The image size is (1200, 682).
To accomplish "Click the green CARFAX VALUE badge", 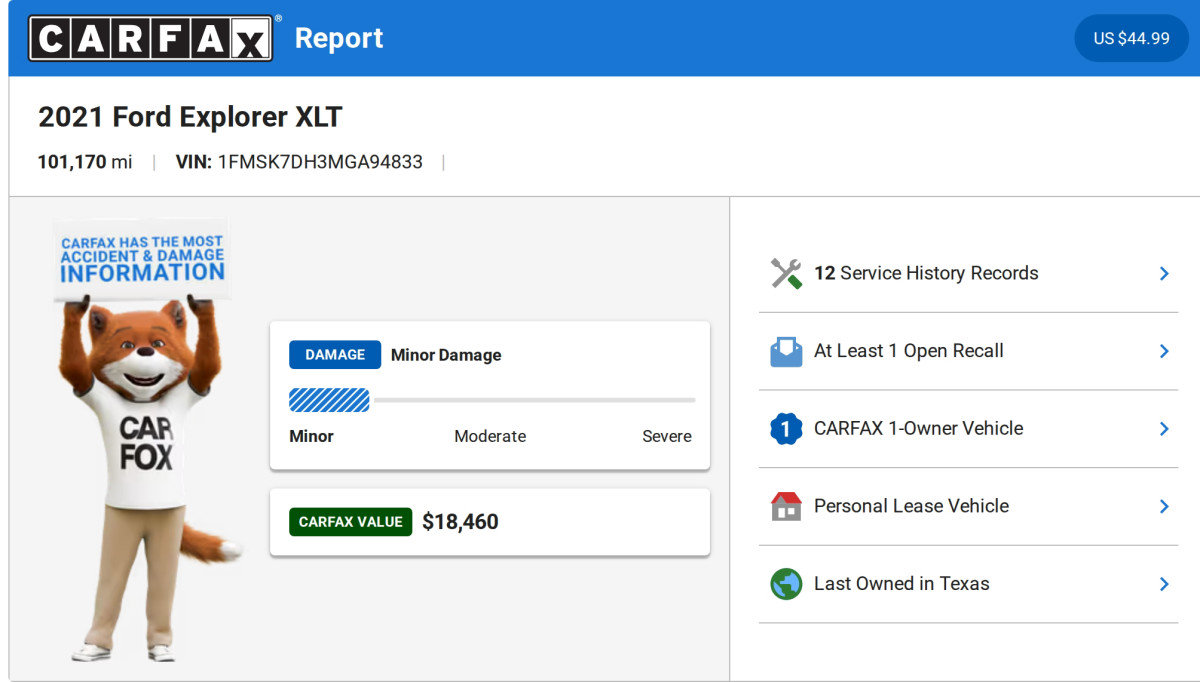I will click(x=350, y=522).
